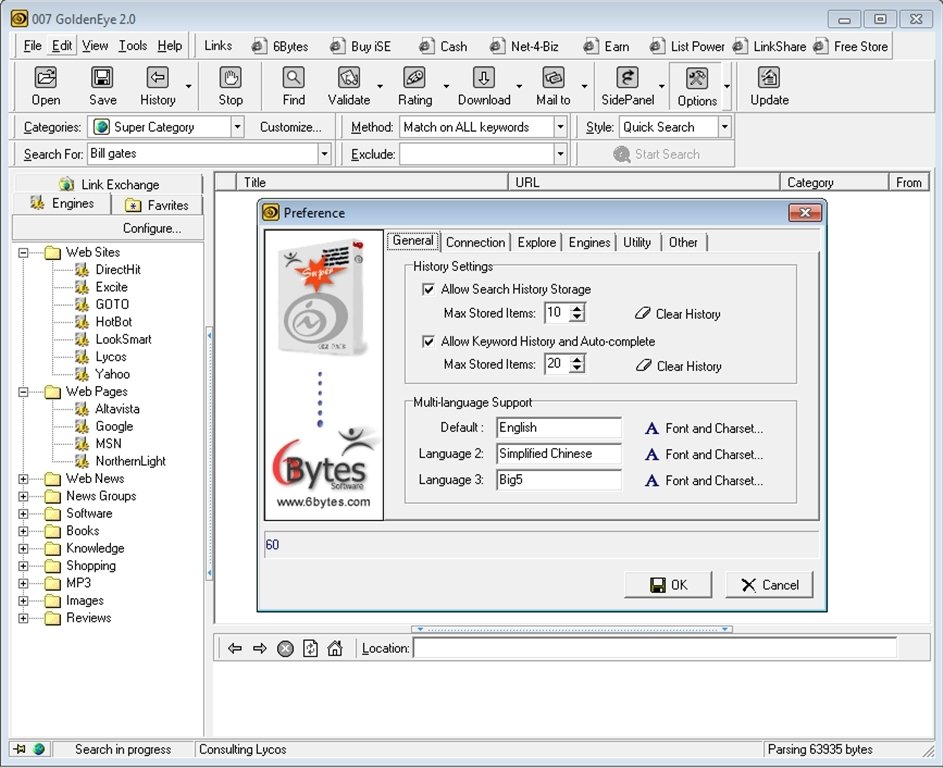943x768 pixels.
Task: Click the browser forward arrow icon
Action: coord(260,648)
